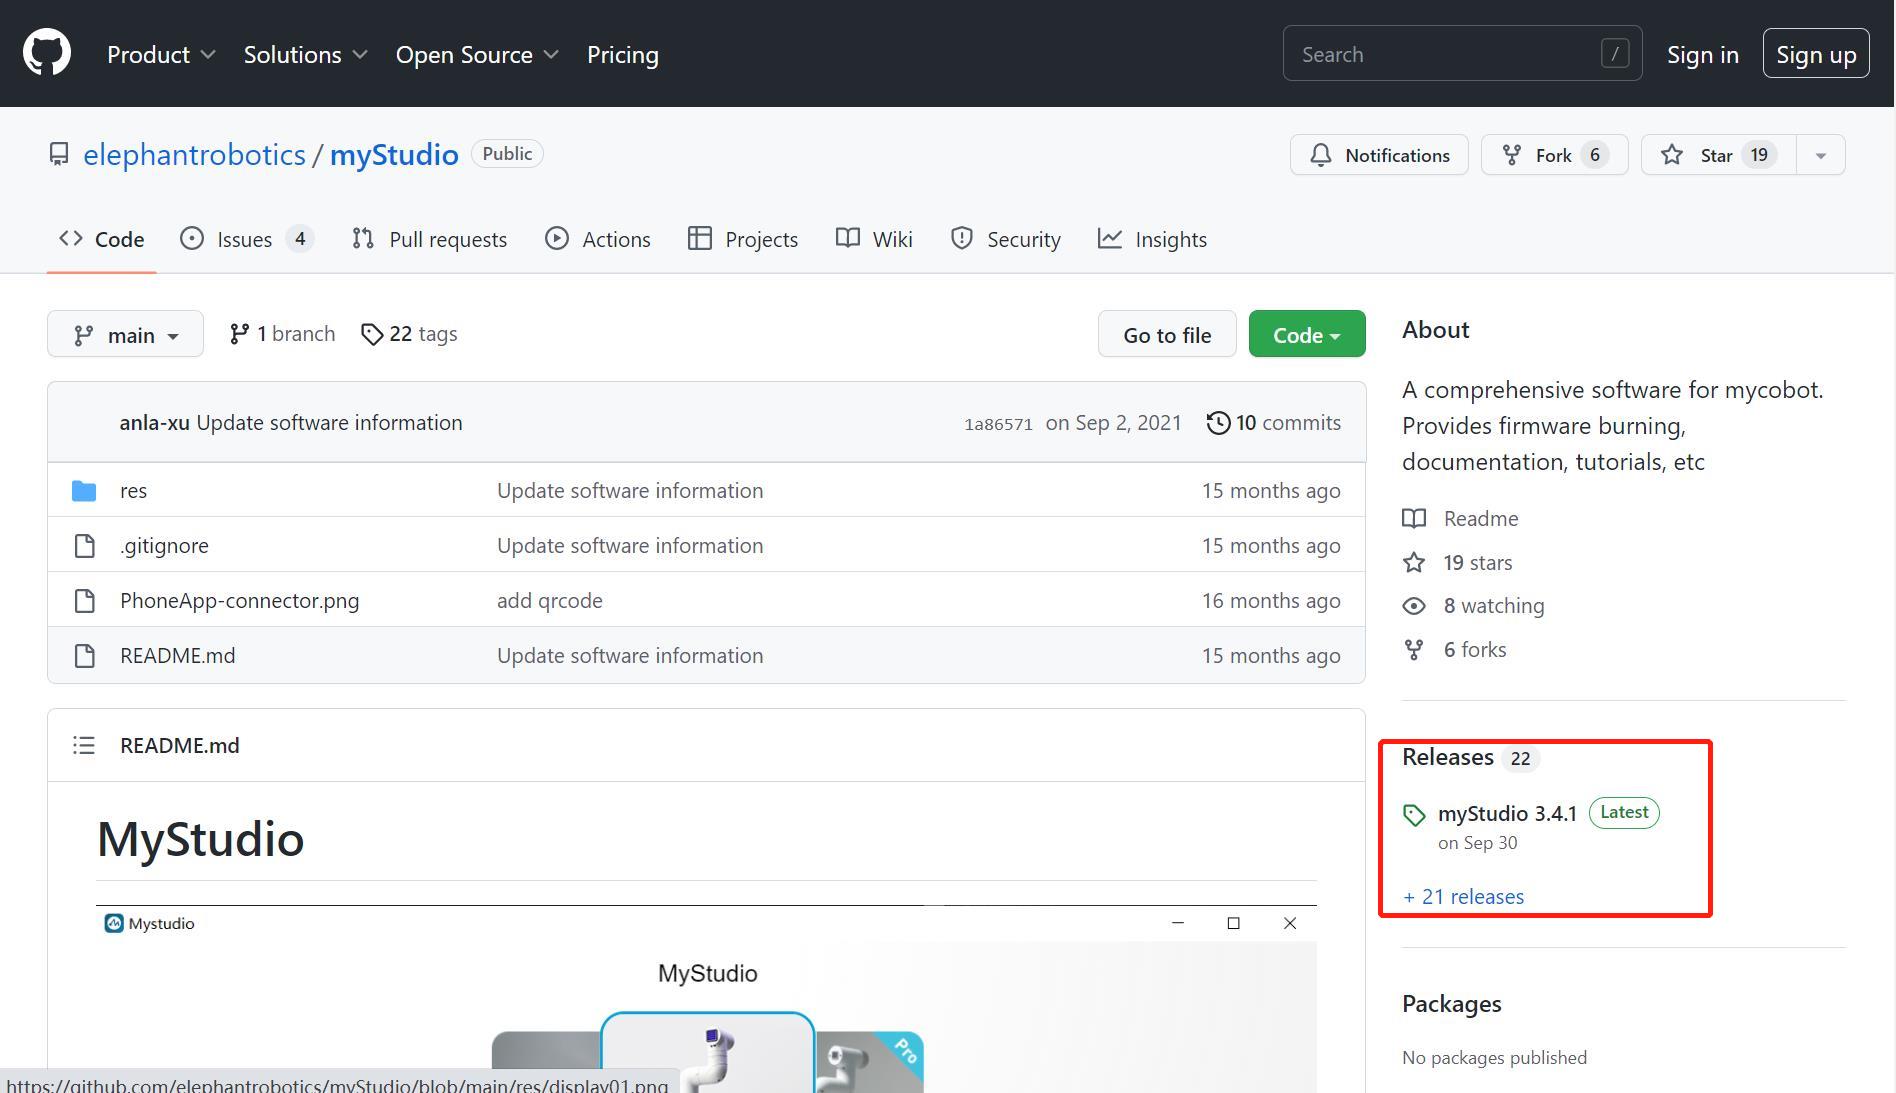
Task: Open the green Code dropdown button
Action: point(1306,334)
